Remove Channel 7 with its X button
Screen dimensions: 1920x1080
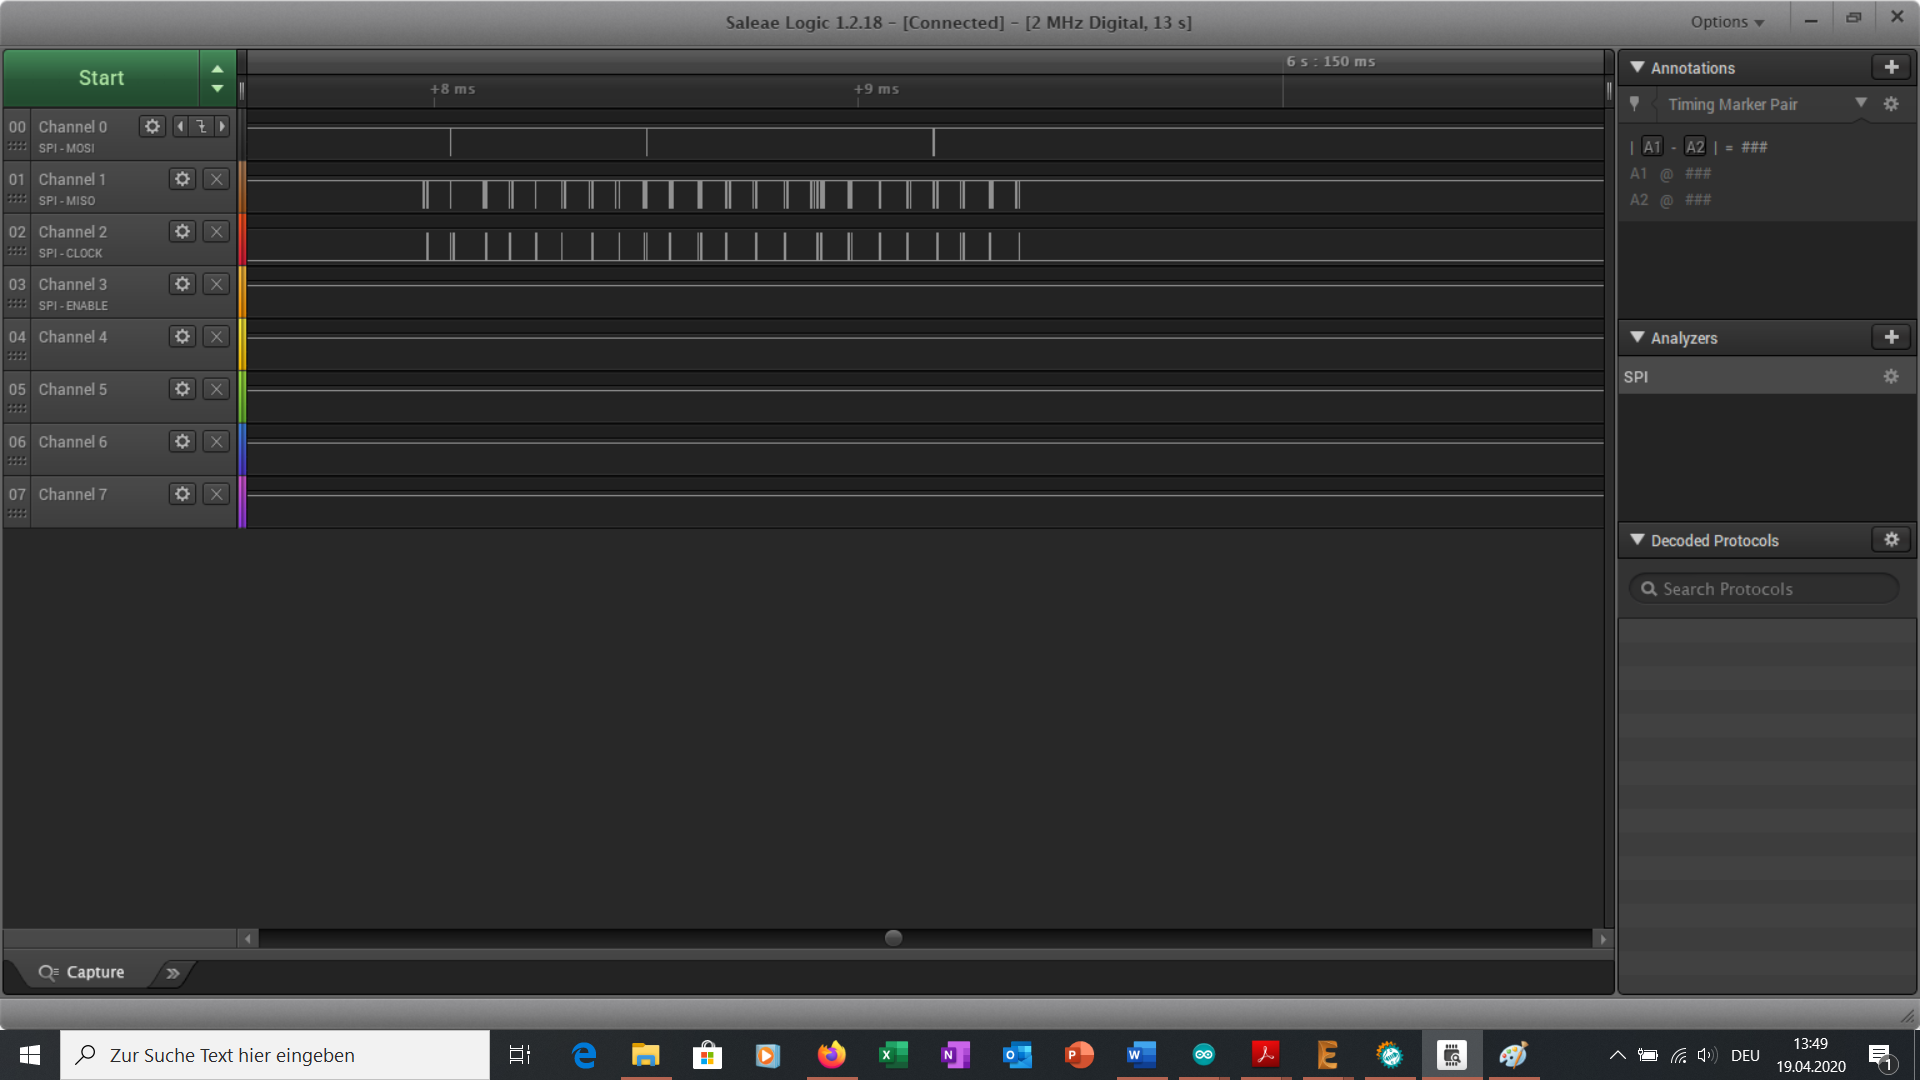(x=216, y=494)
